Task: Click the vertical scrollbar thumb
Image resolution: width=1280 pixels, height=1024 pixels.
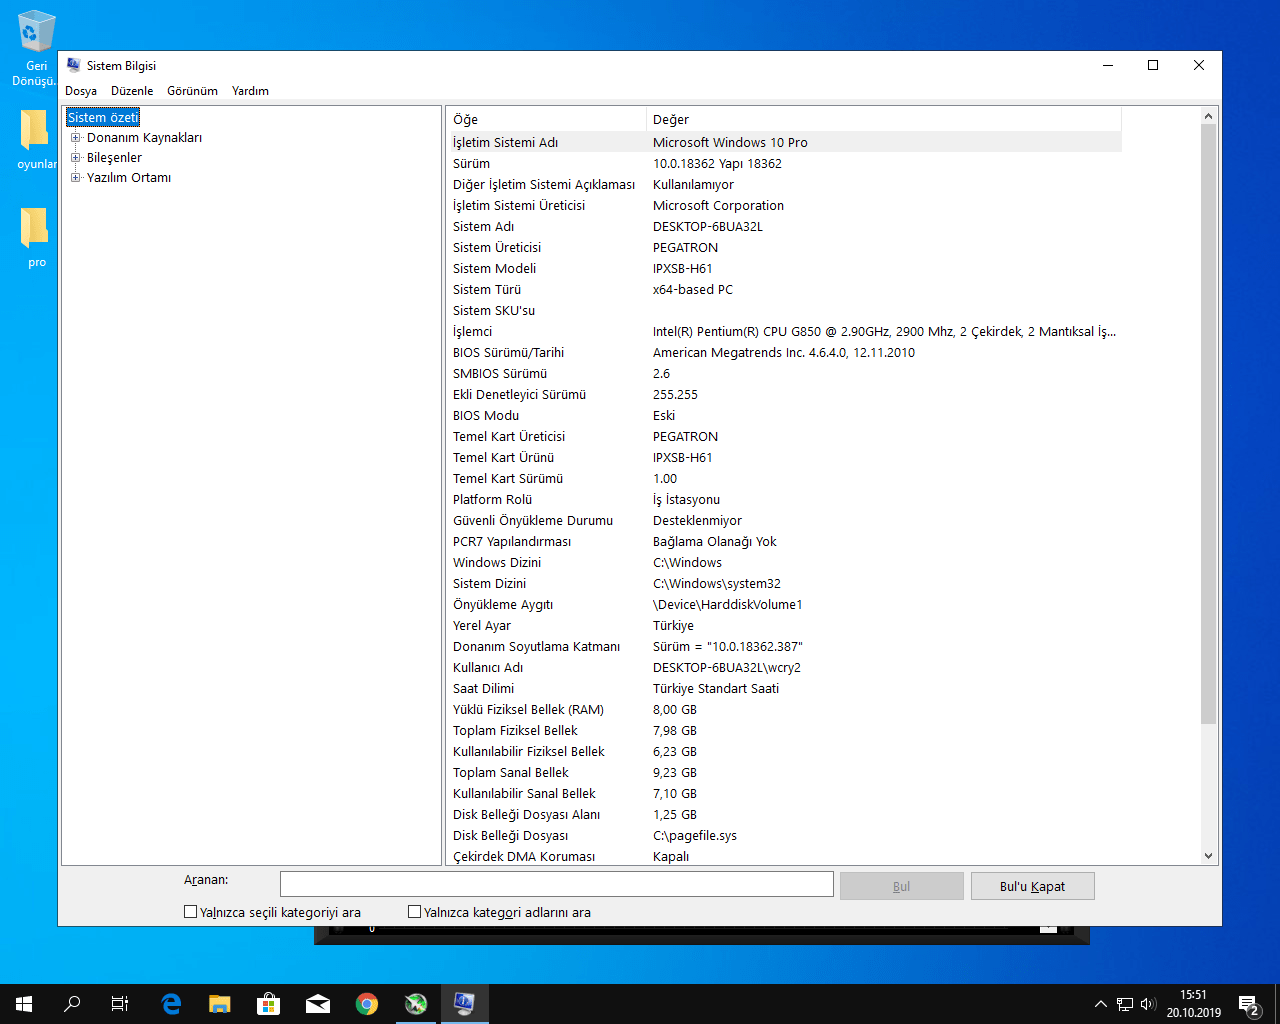Action: pyautogui.click(x=1208, y=424)
